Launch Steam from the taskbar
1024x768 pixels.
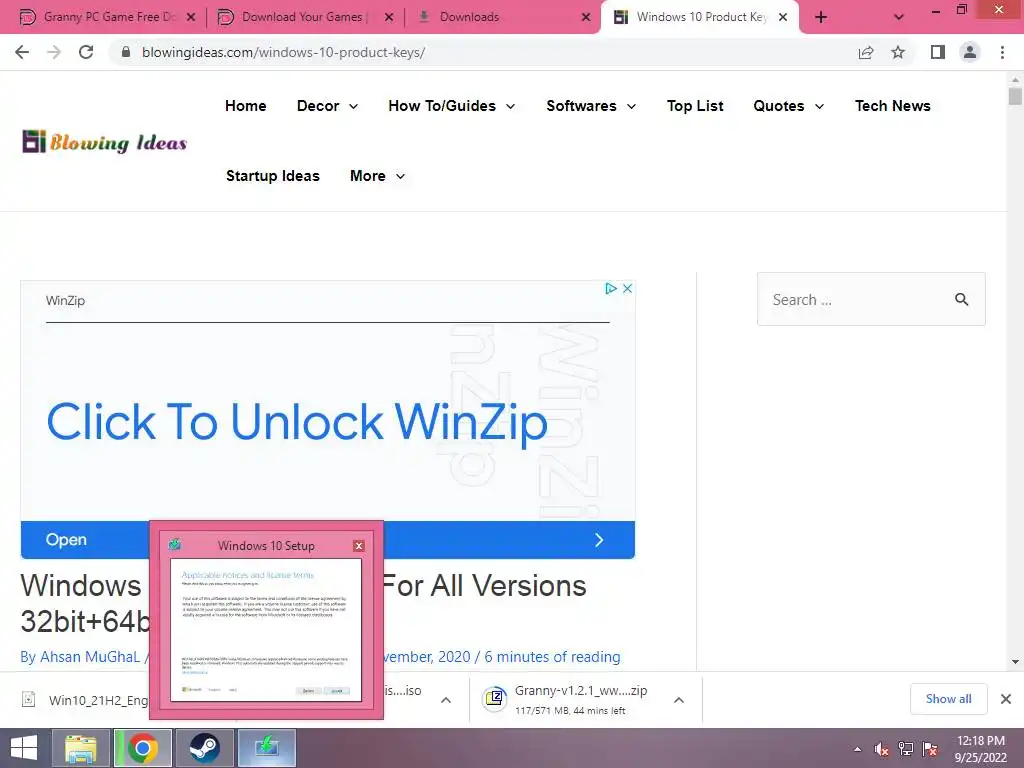pyautogui.click(x=204, y=748)
